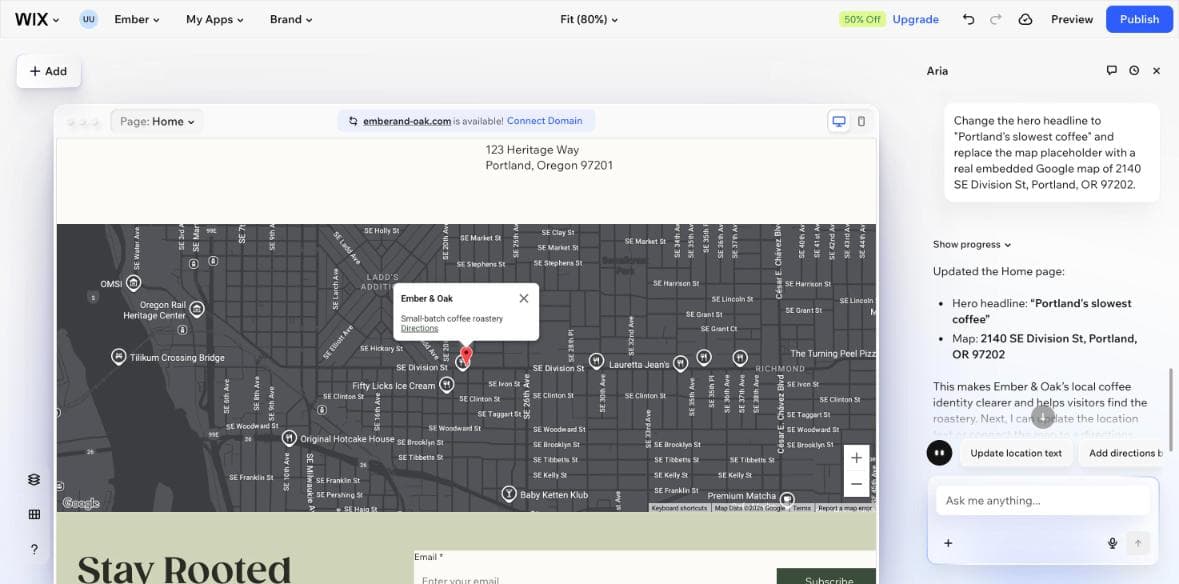Image resolution: width=1179 pixels, height=584 pixels.
Task: Start voice input with the microphone
Action: 1112,543
